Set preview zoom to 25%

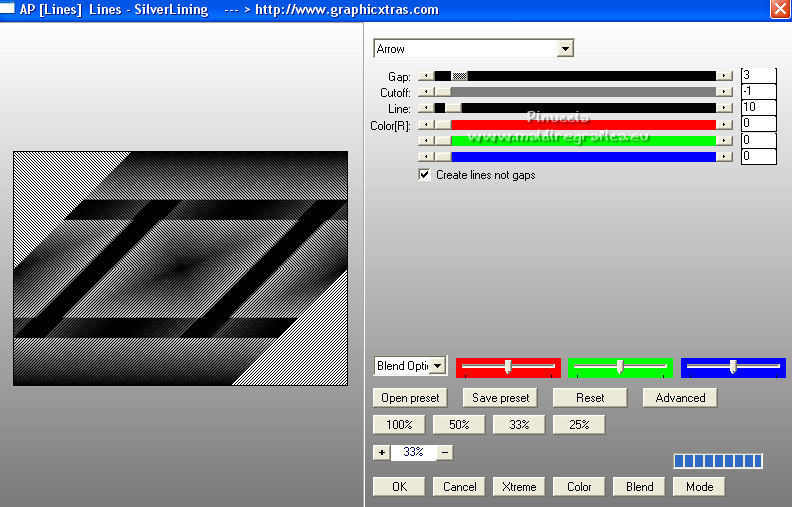tap(579, 425)
